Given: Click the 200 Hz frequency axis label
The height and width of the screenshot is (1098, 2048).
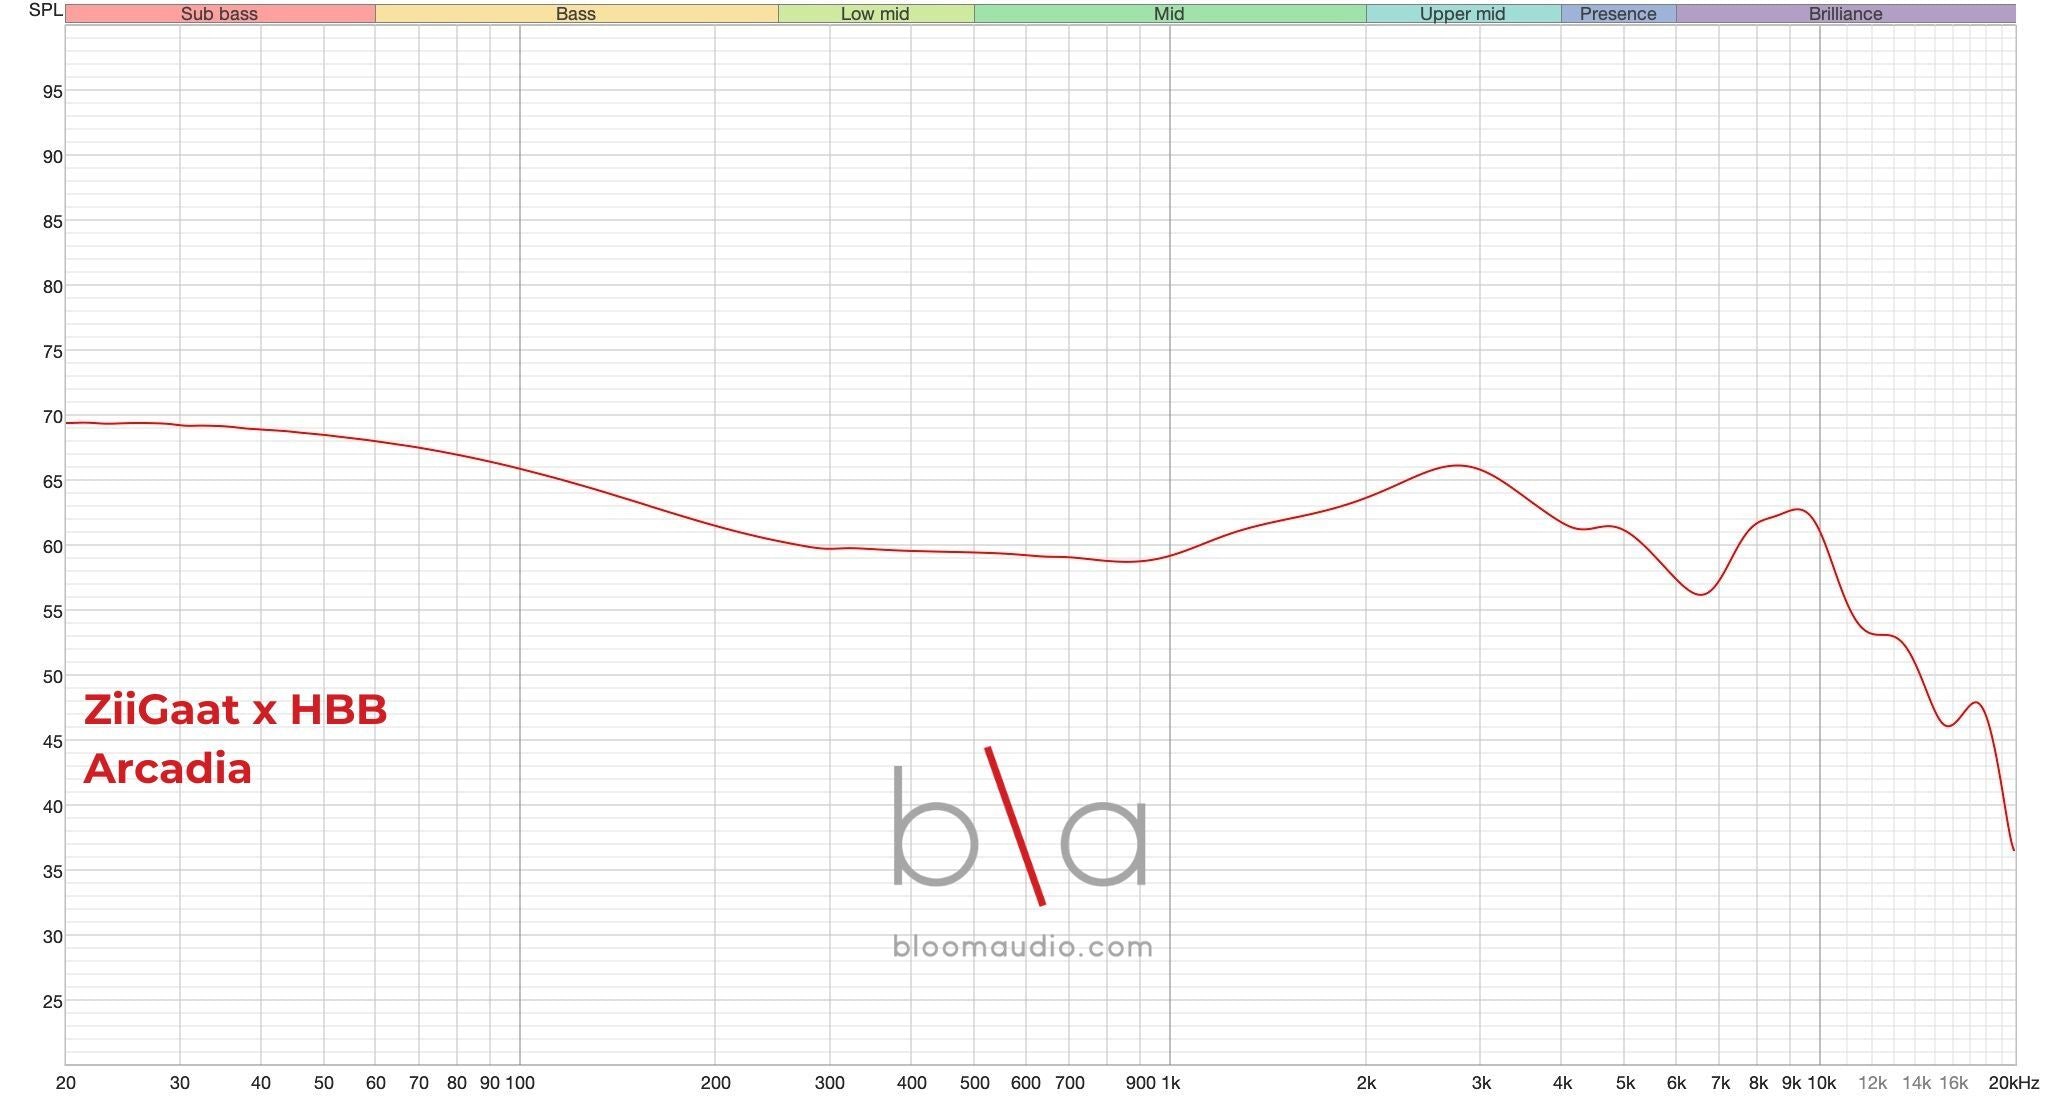Looking at the screenshot, I should click(716, 1083).
